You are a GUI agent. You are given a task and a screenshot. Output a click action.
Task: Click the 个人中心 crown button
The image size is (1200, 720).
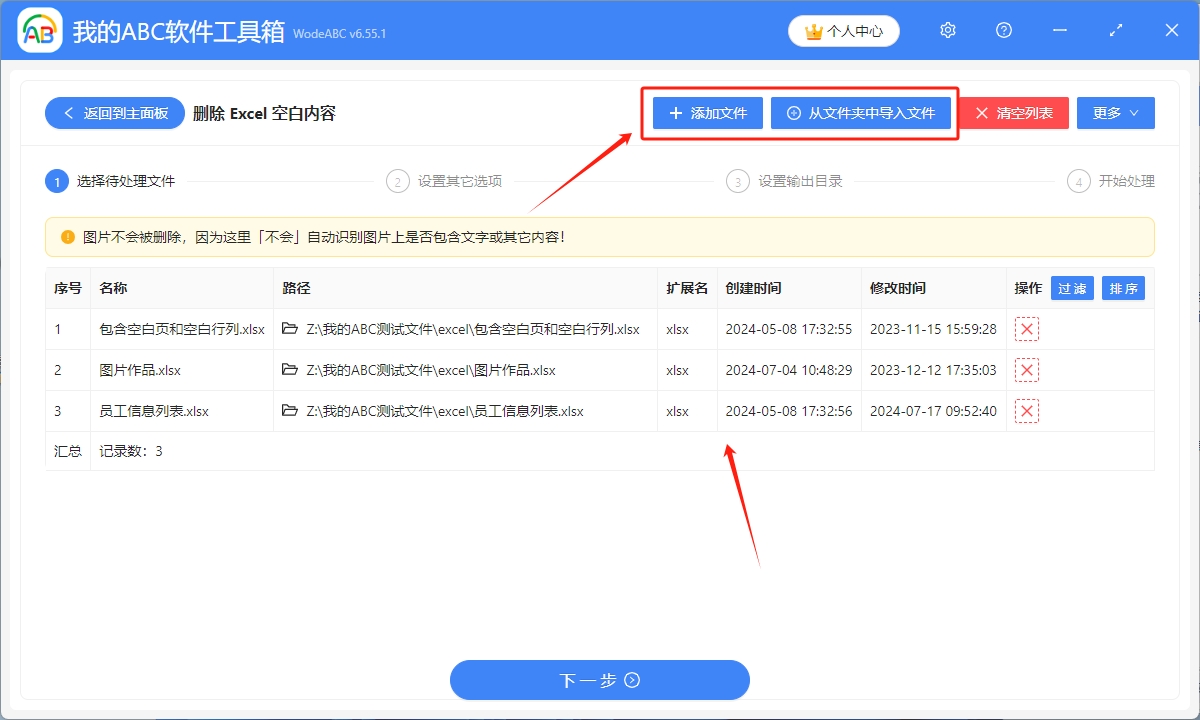click(843, 31)
